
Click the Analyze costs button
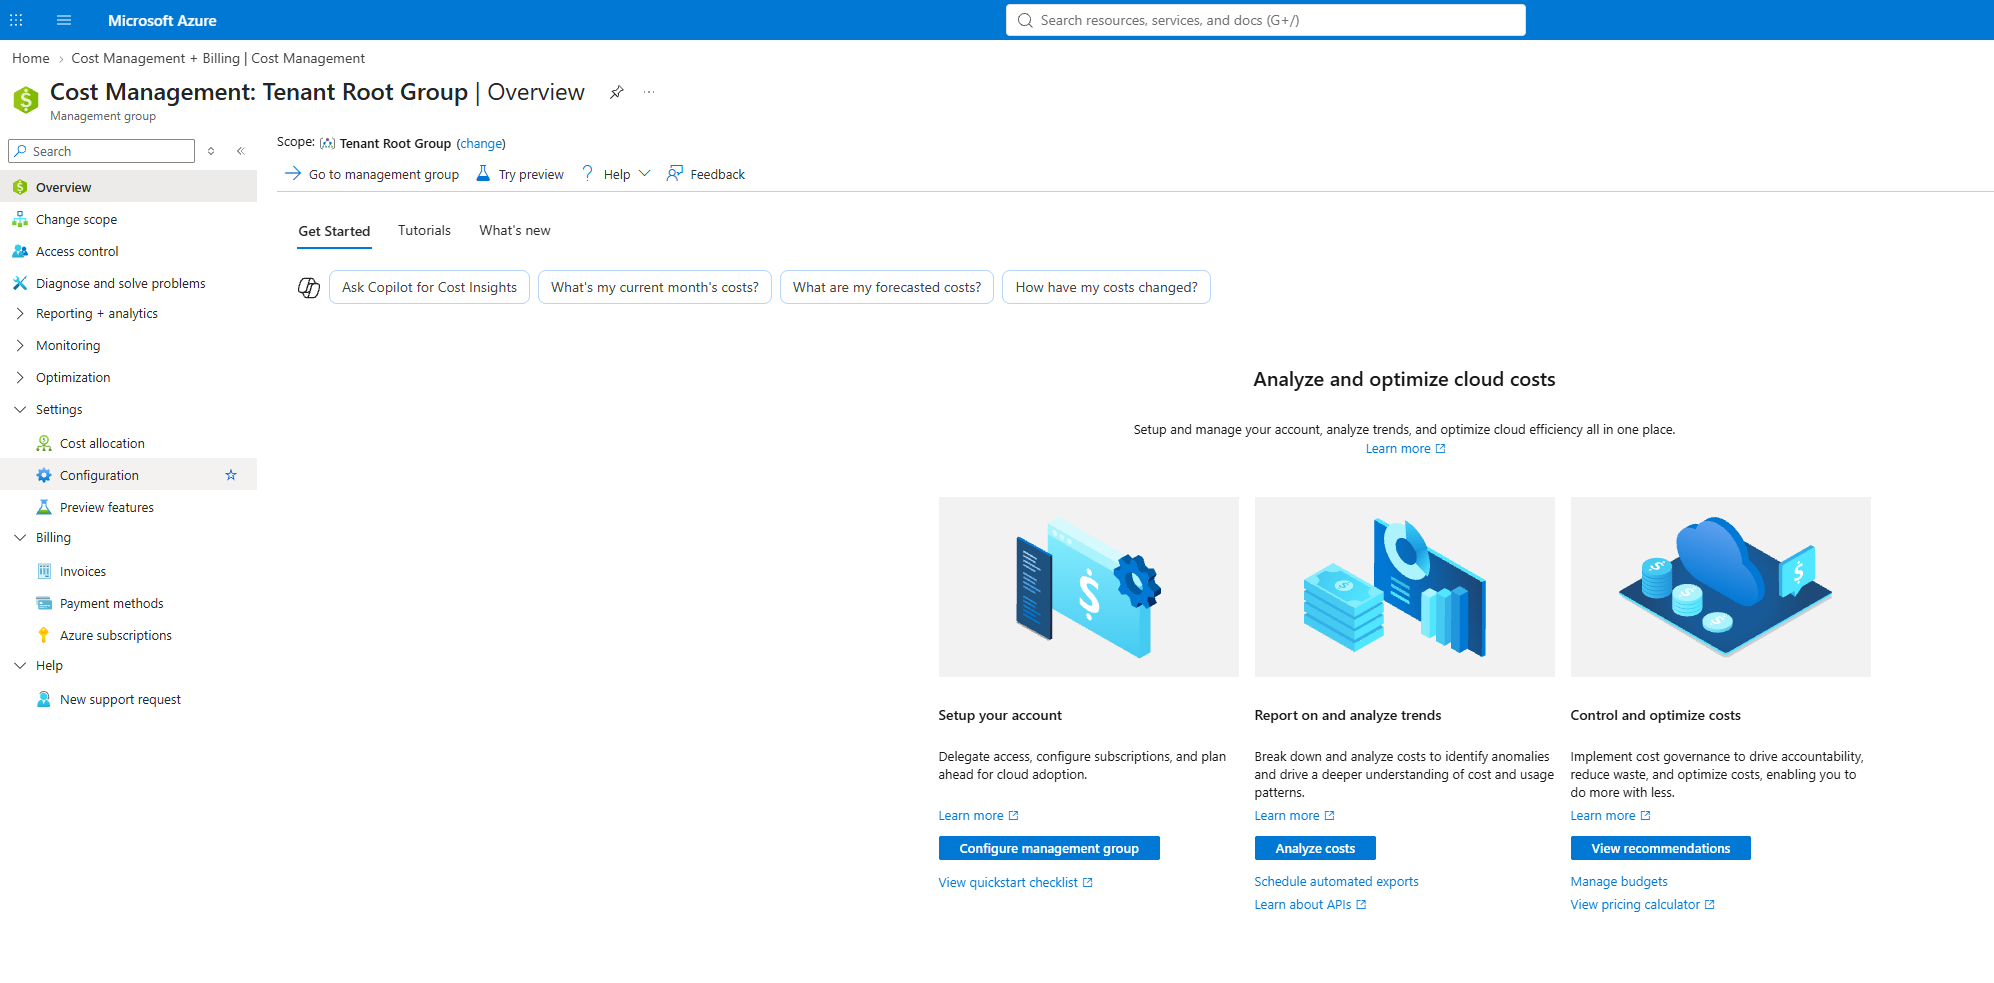point(1315,848)
